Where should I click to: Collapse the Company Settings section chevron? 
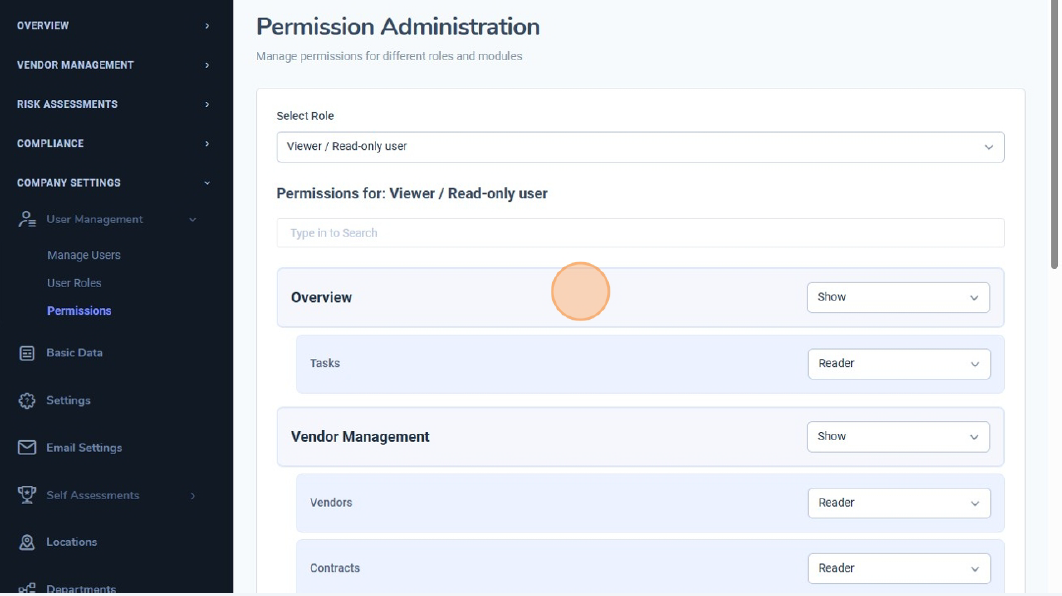point(207,183)
